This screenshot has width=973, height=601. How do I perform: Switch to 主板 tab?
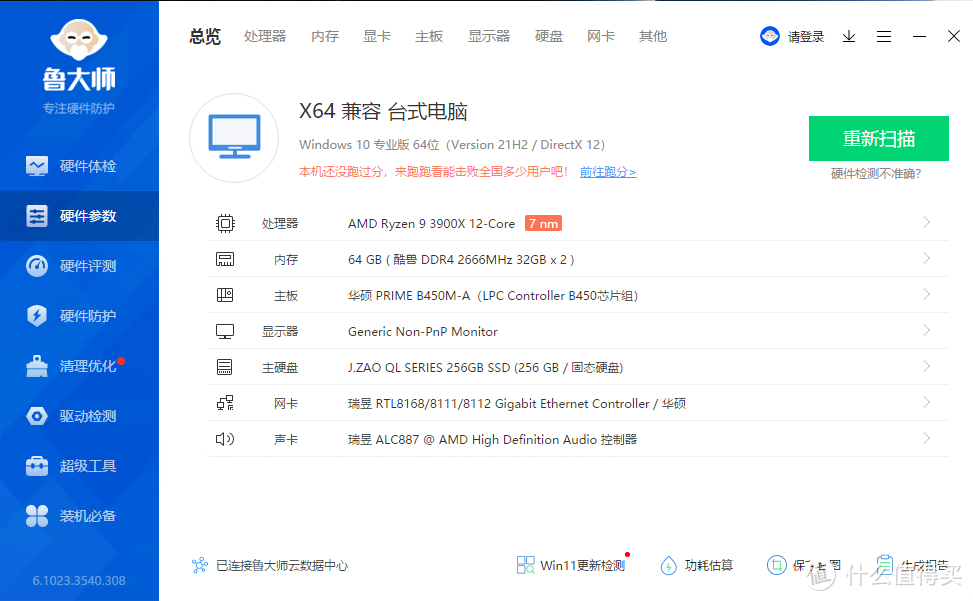429,37
